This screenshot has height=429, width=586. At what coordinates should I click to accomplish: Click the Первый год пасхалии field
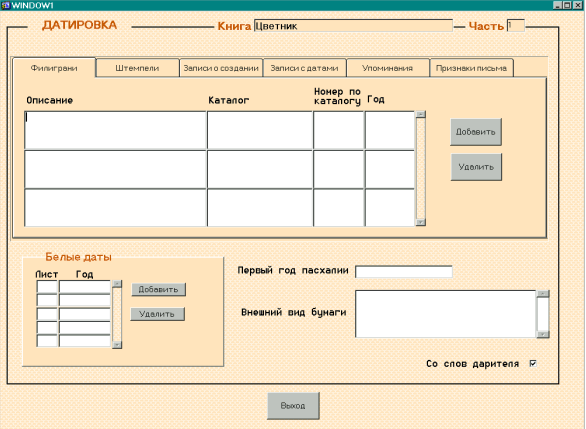(404, 272)
